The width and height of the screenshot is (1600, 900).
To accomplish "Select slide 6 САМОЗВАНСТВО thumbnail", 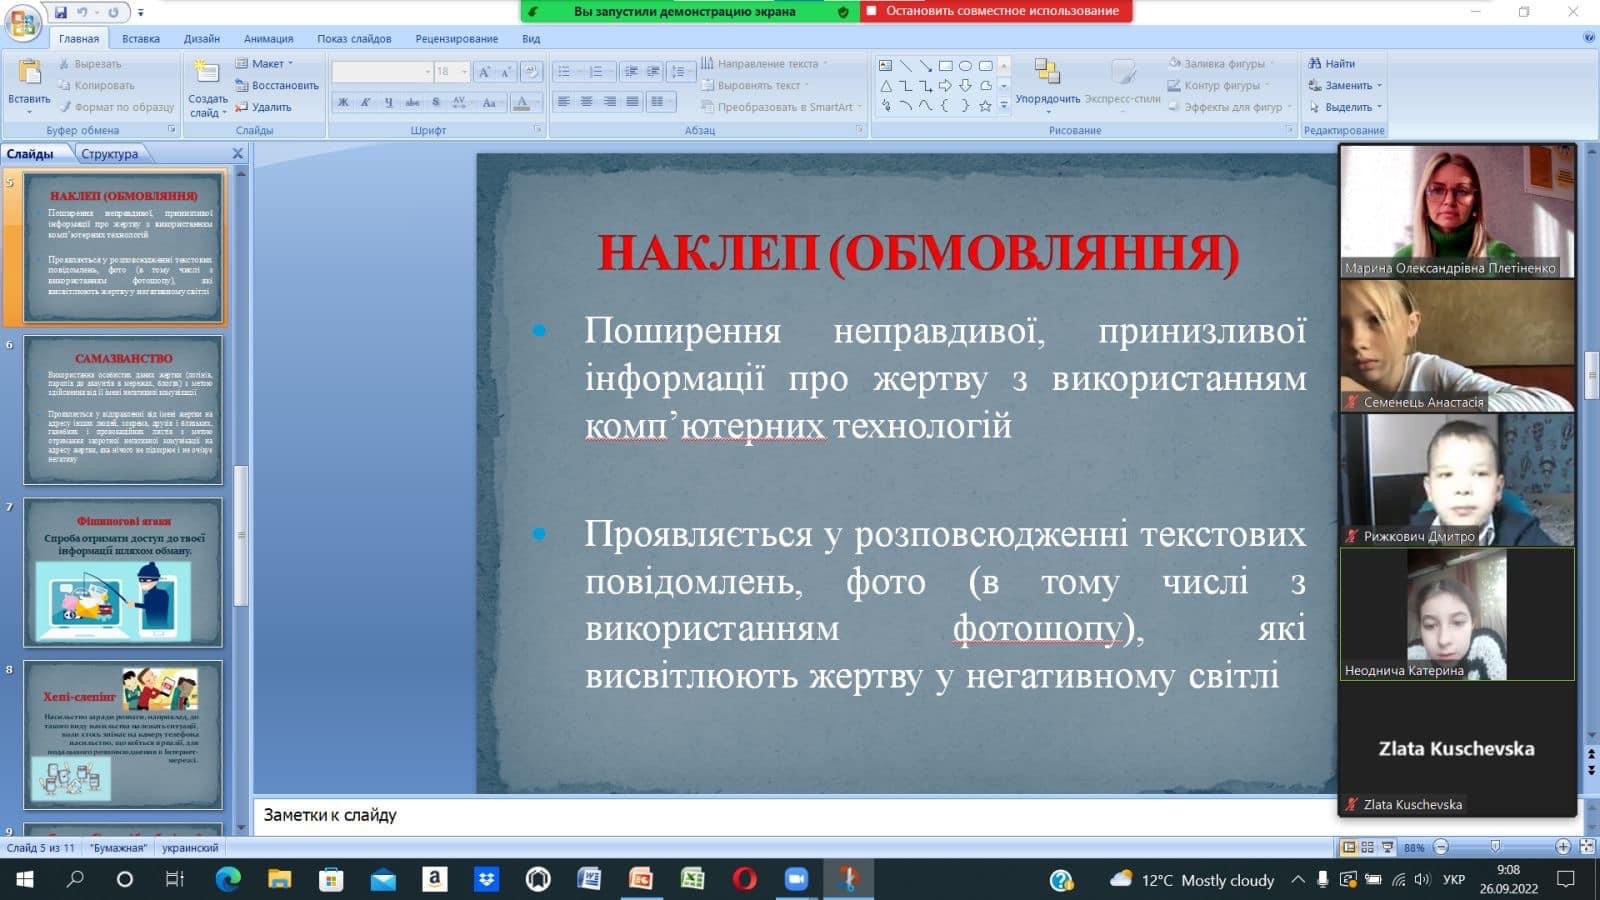I will 123,410.
